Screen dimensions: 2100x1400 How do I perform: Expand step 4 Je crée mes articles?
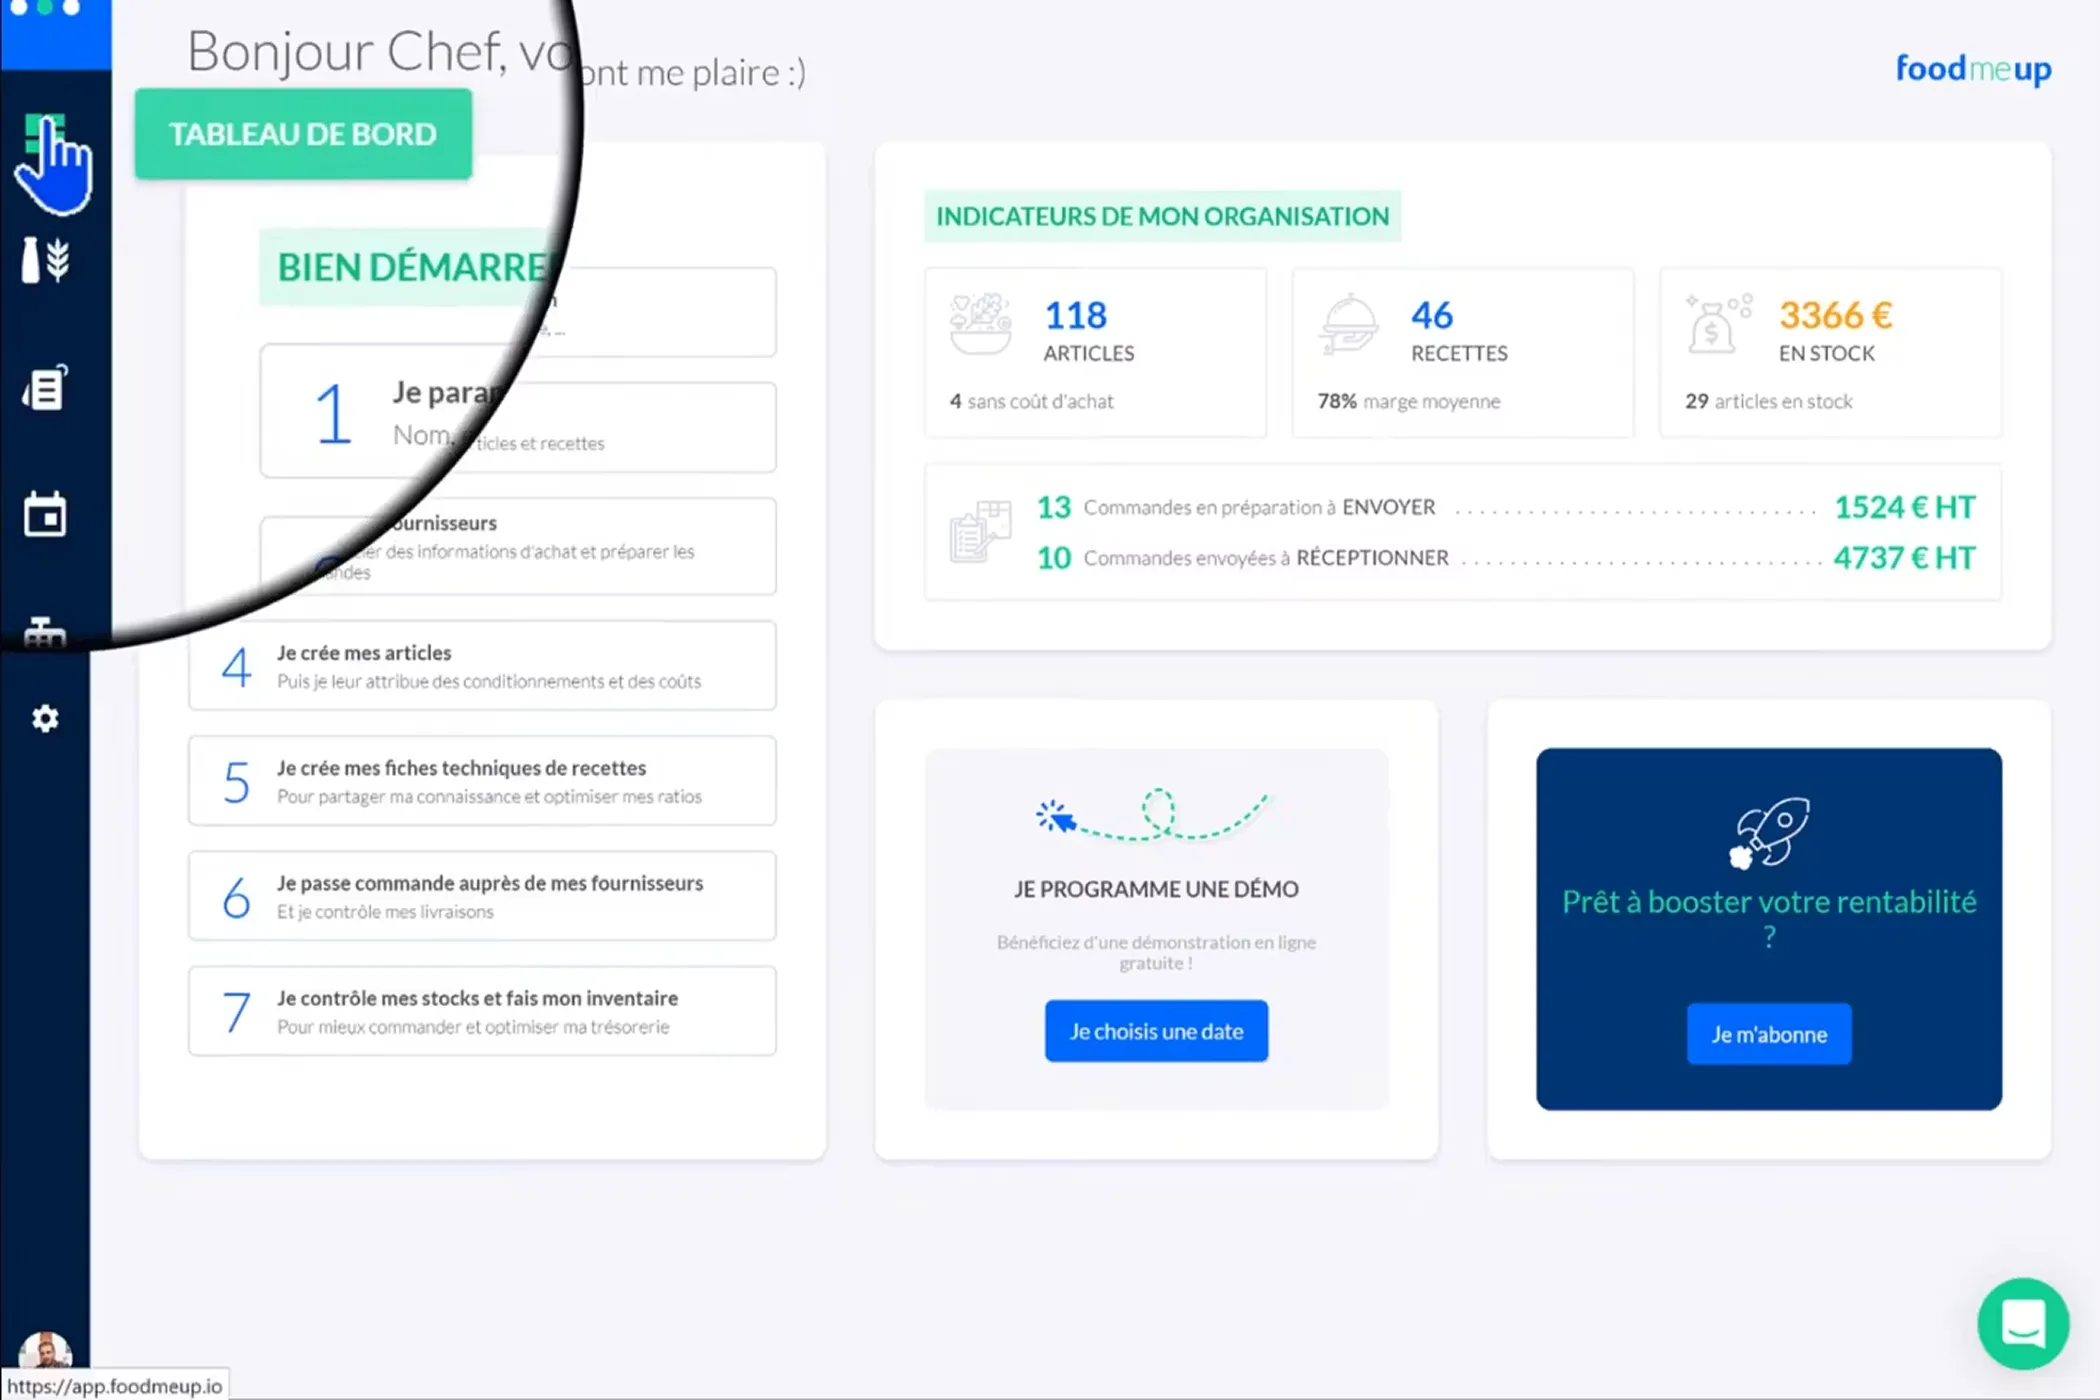click(482, 665)
